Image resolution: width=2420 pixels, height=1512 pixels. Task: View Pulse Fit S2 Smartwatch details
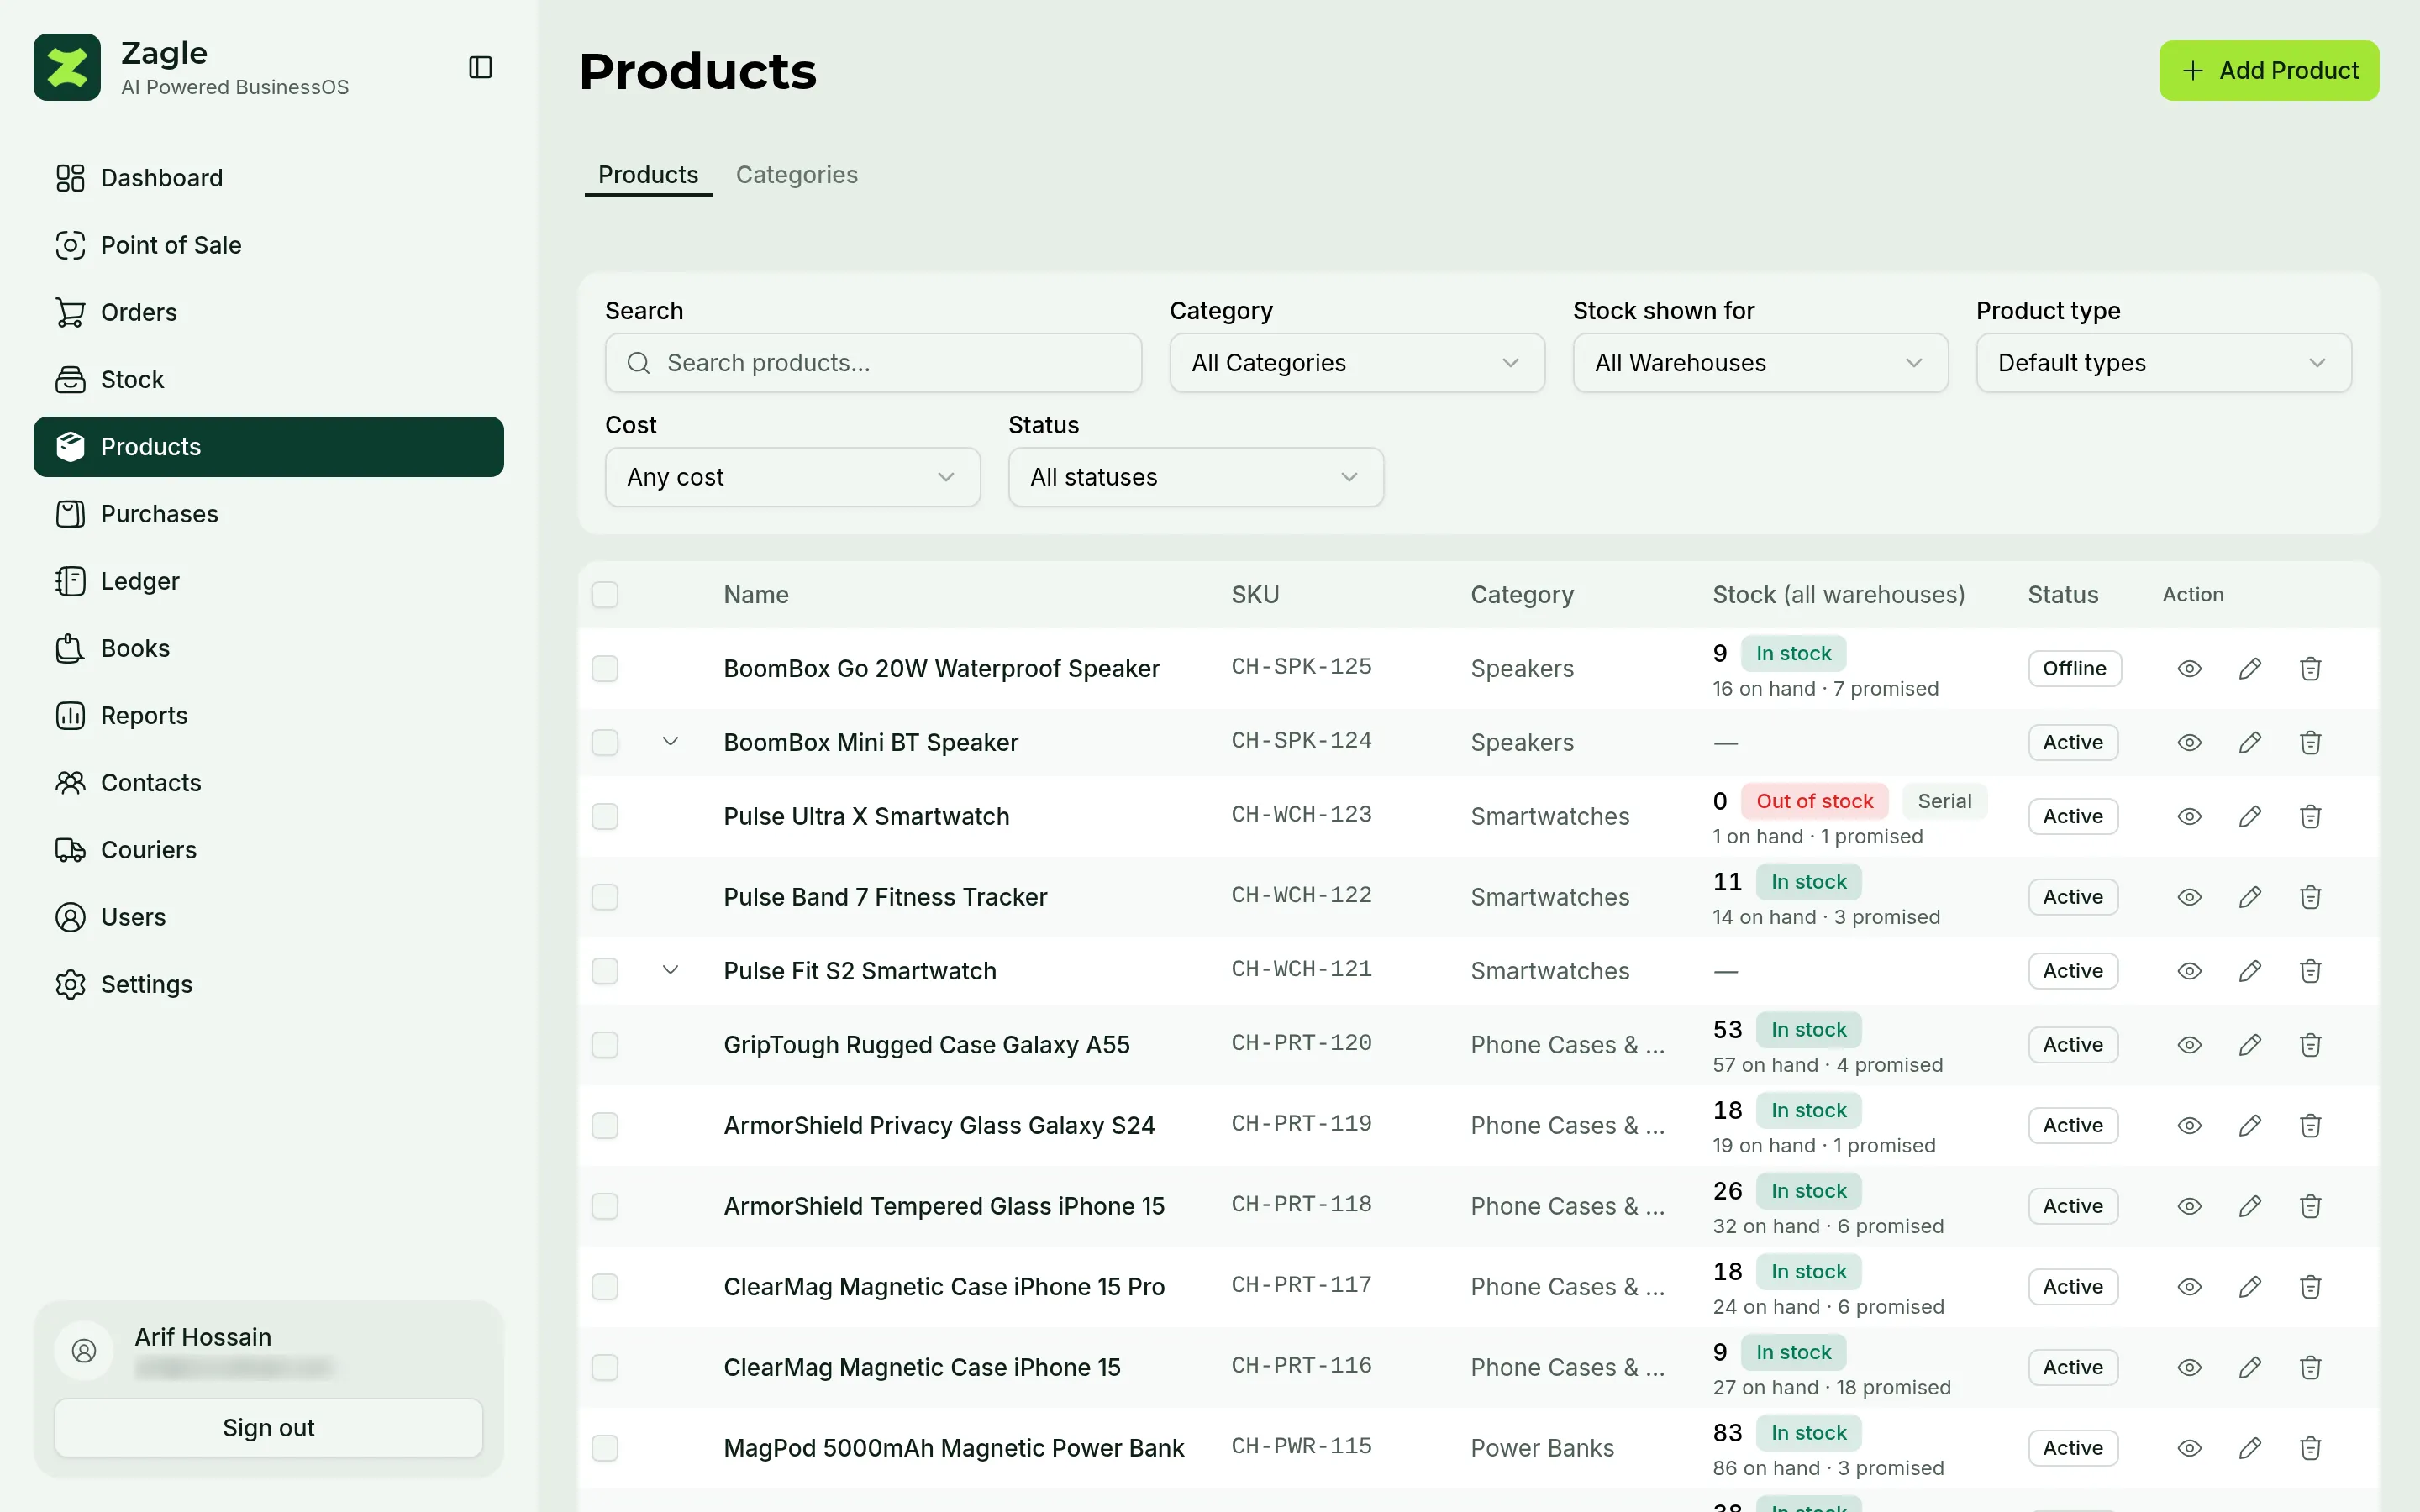coord(2189,971)
